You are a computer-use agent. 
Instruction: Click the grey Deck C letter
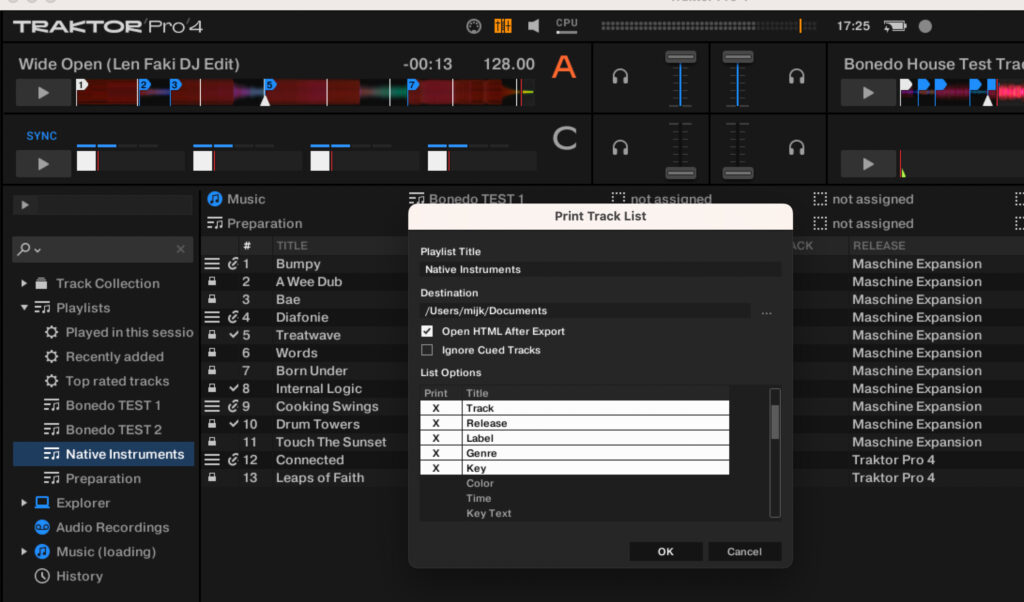pyautogui.click(x=565, y=138)
